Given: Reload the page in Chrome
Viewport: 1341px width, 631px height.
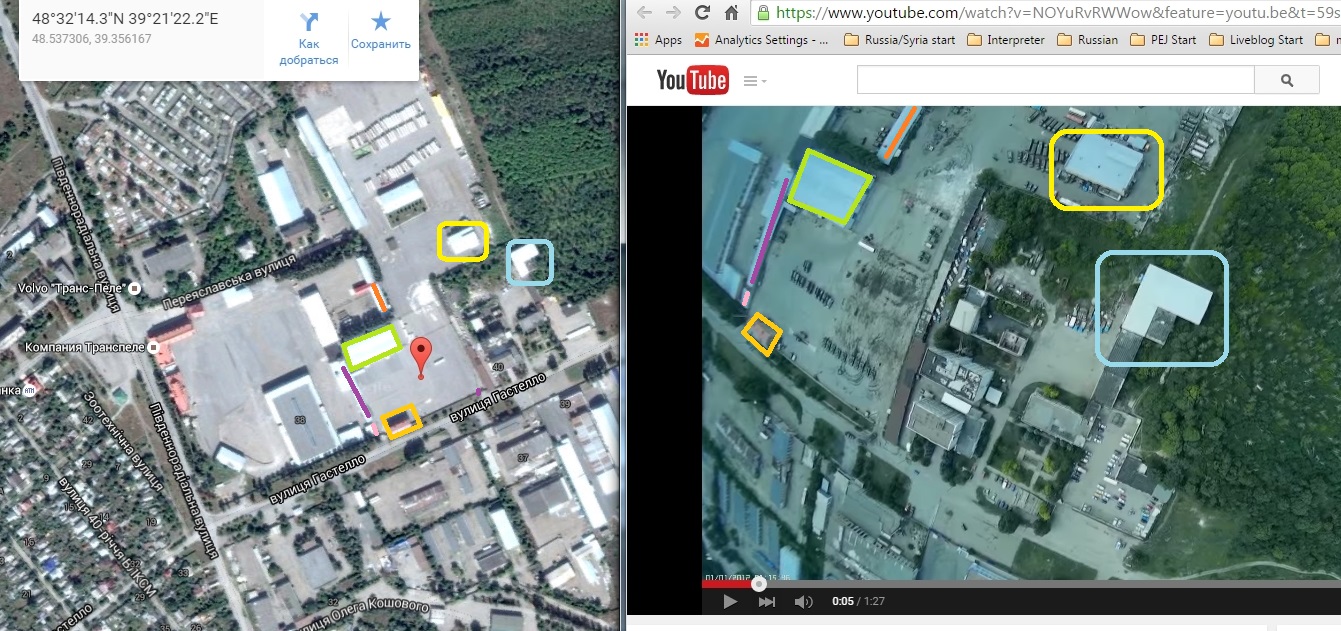Looking at the screenshot, I should [702, 13].
